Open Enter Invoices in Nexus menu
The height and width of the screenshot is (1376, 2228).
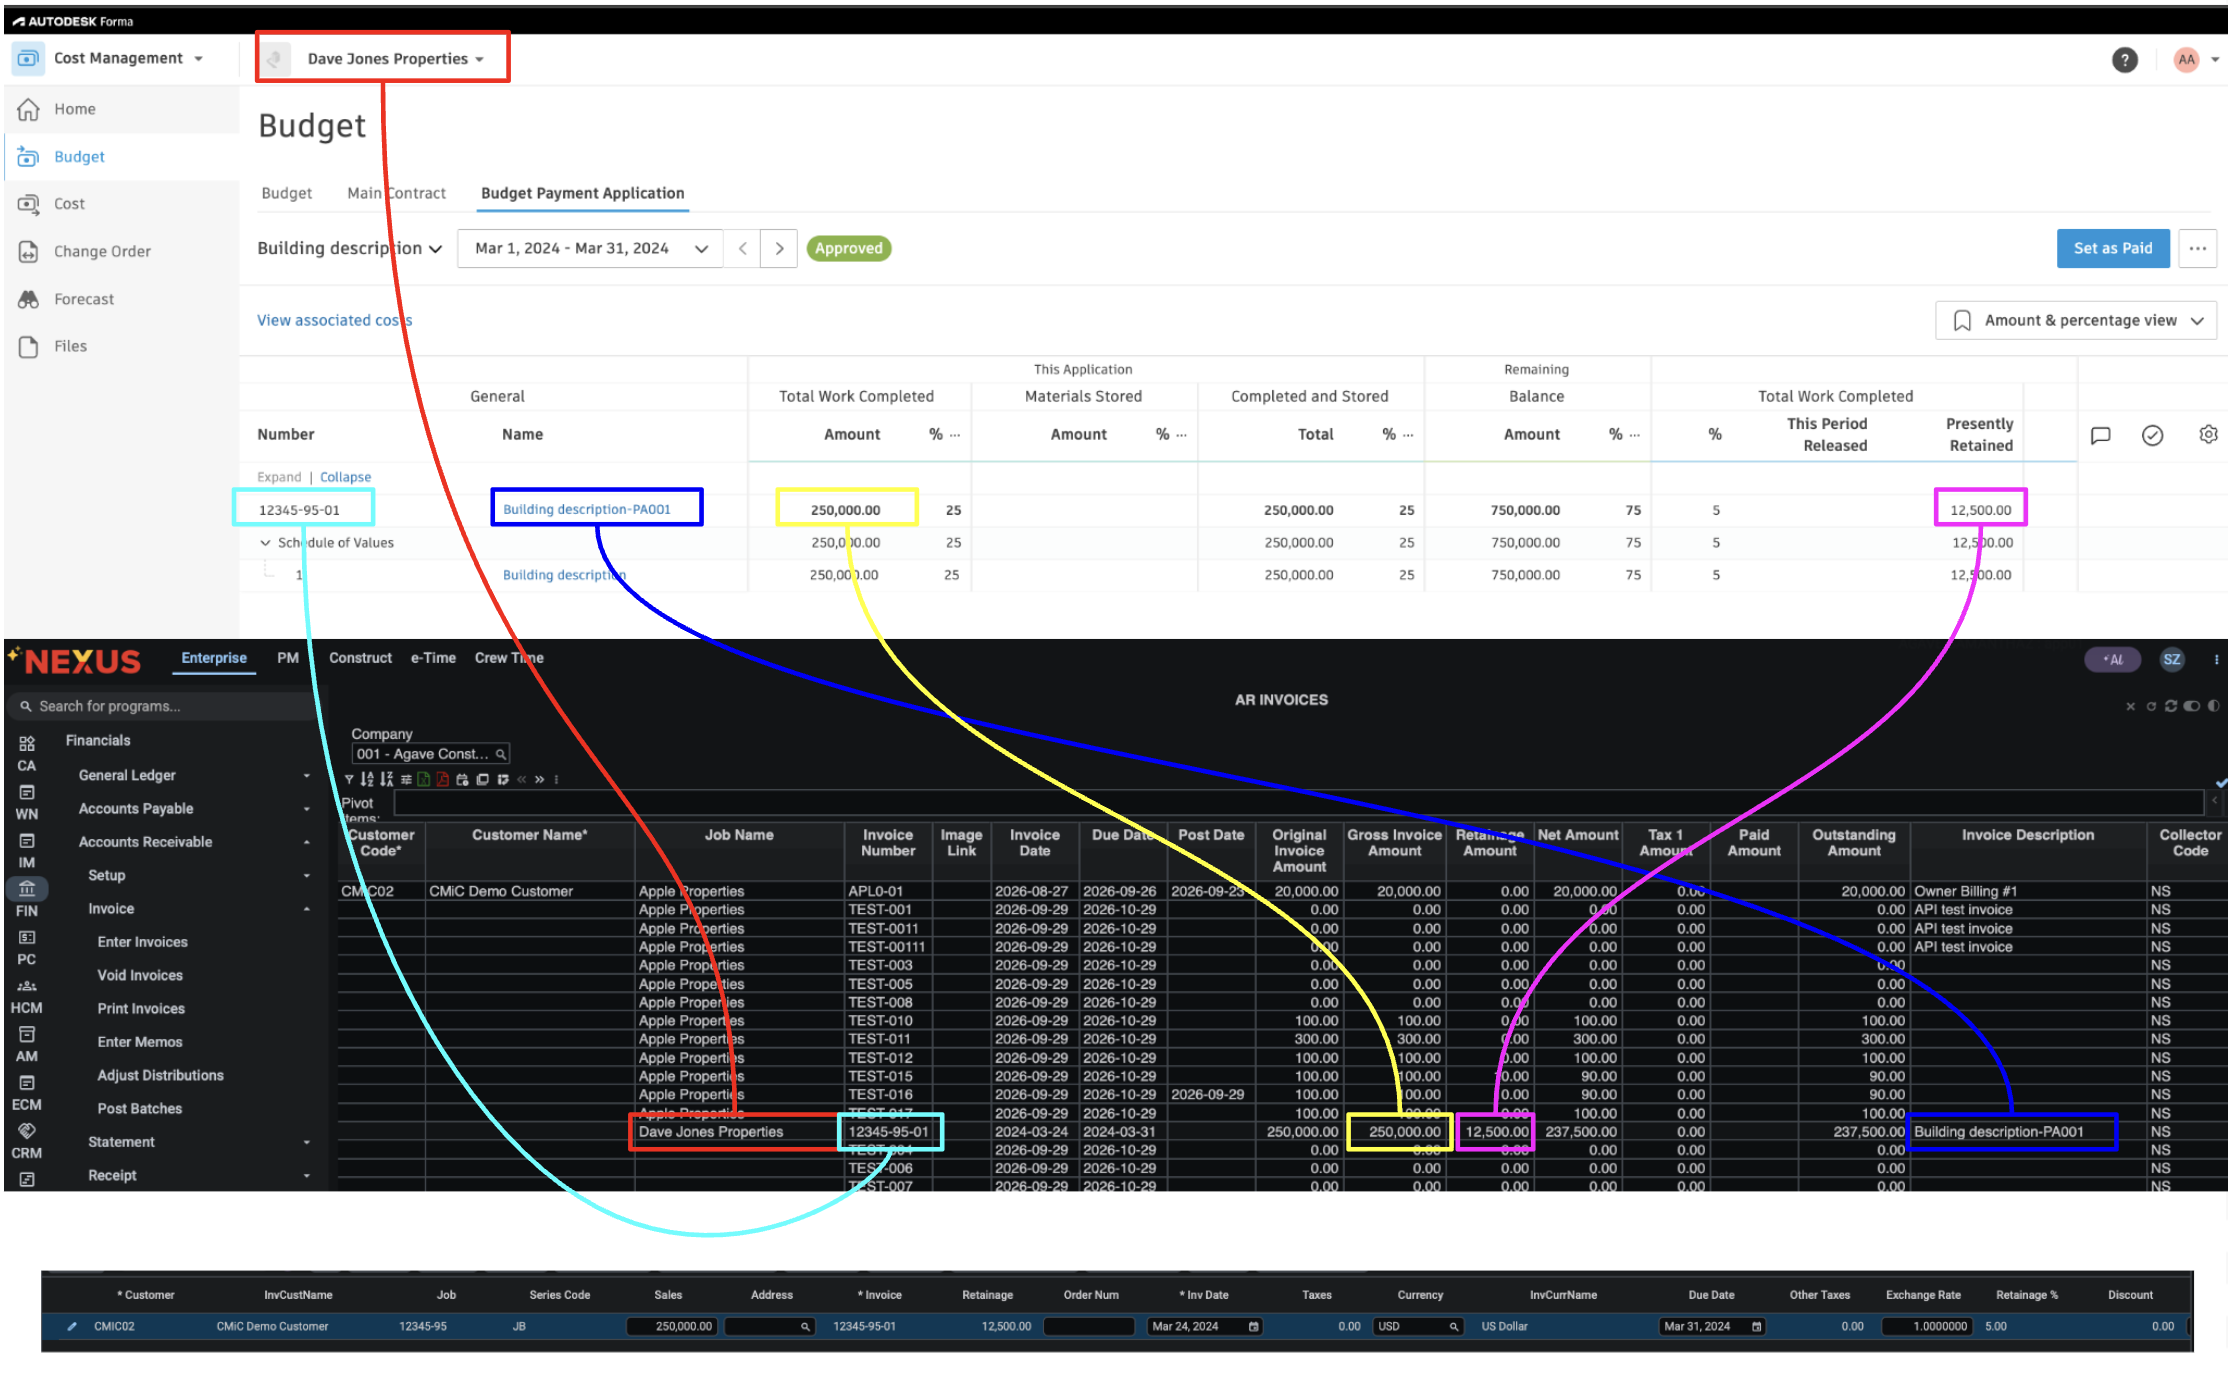click(x=143, y=942)
